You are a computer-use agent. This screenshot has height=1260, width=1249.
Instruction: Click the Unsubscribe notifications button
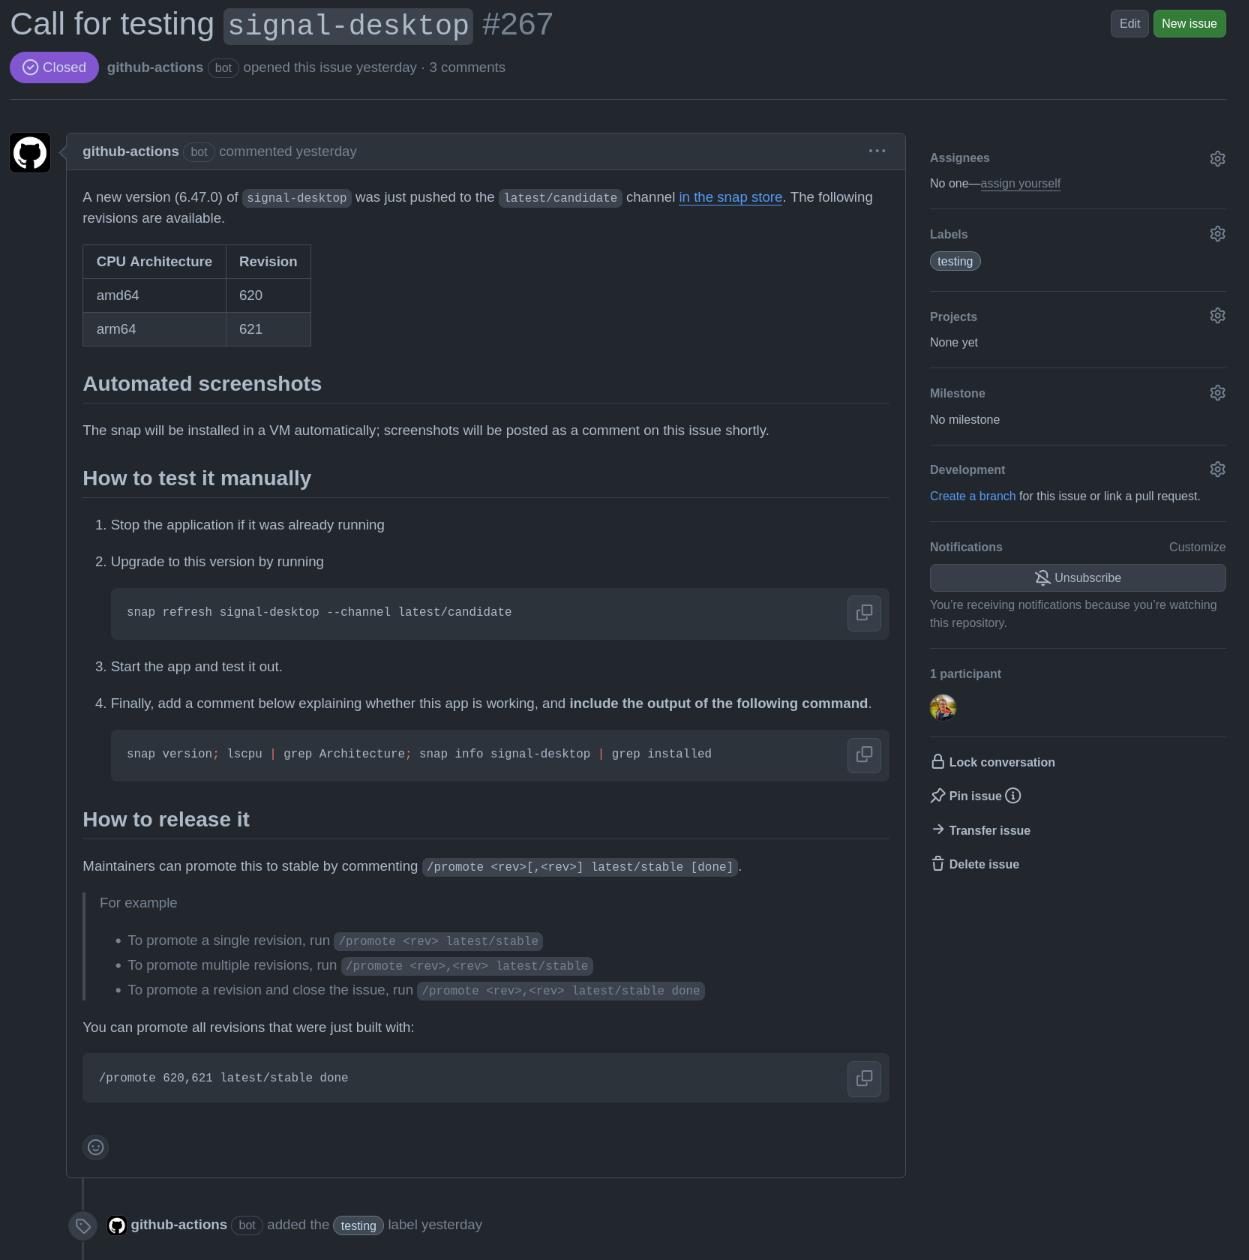(1077, 578)
